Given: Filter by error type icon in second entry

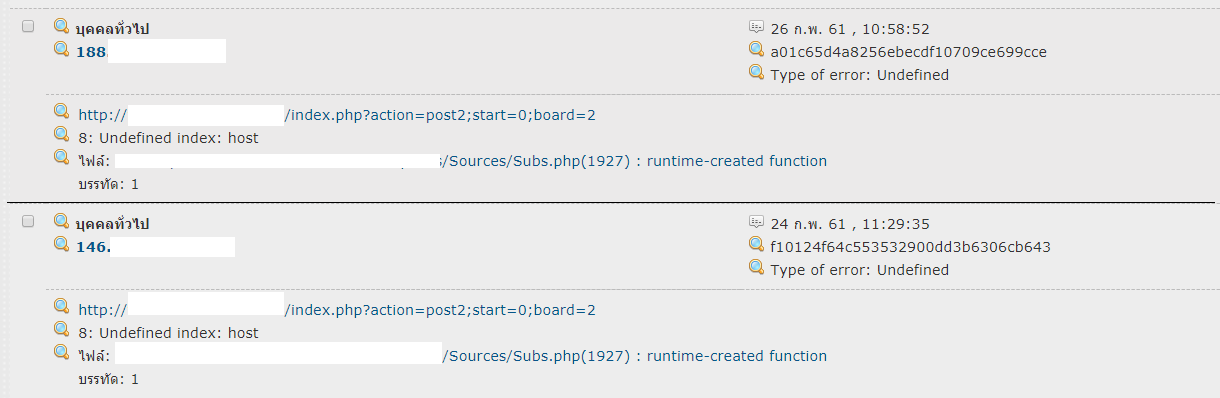Looking at the screenshot, I should (x=756, y=267).
